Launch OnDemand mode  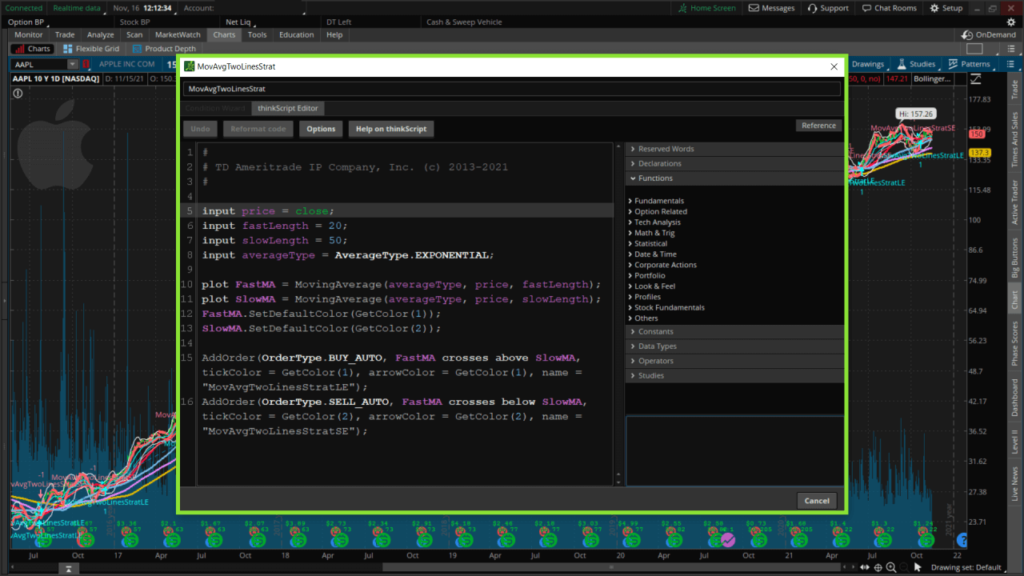[989, 35]
